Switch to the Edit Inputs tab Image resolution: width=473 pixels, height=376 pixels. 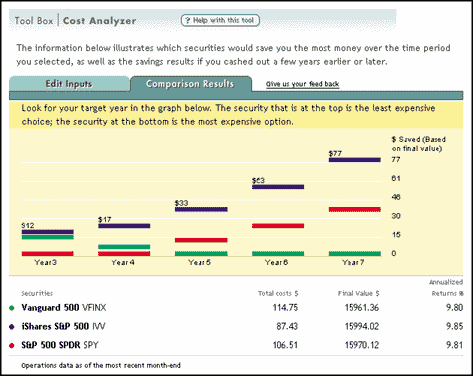(69, 84)
